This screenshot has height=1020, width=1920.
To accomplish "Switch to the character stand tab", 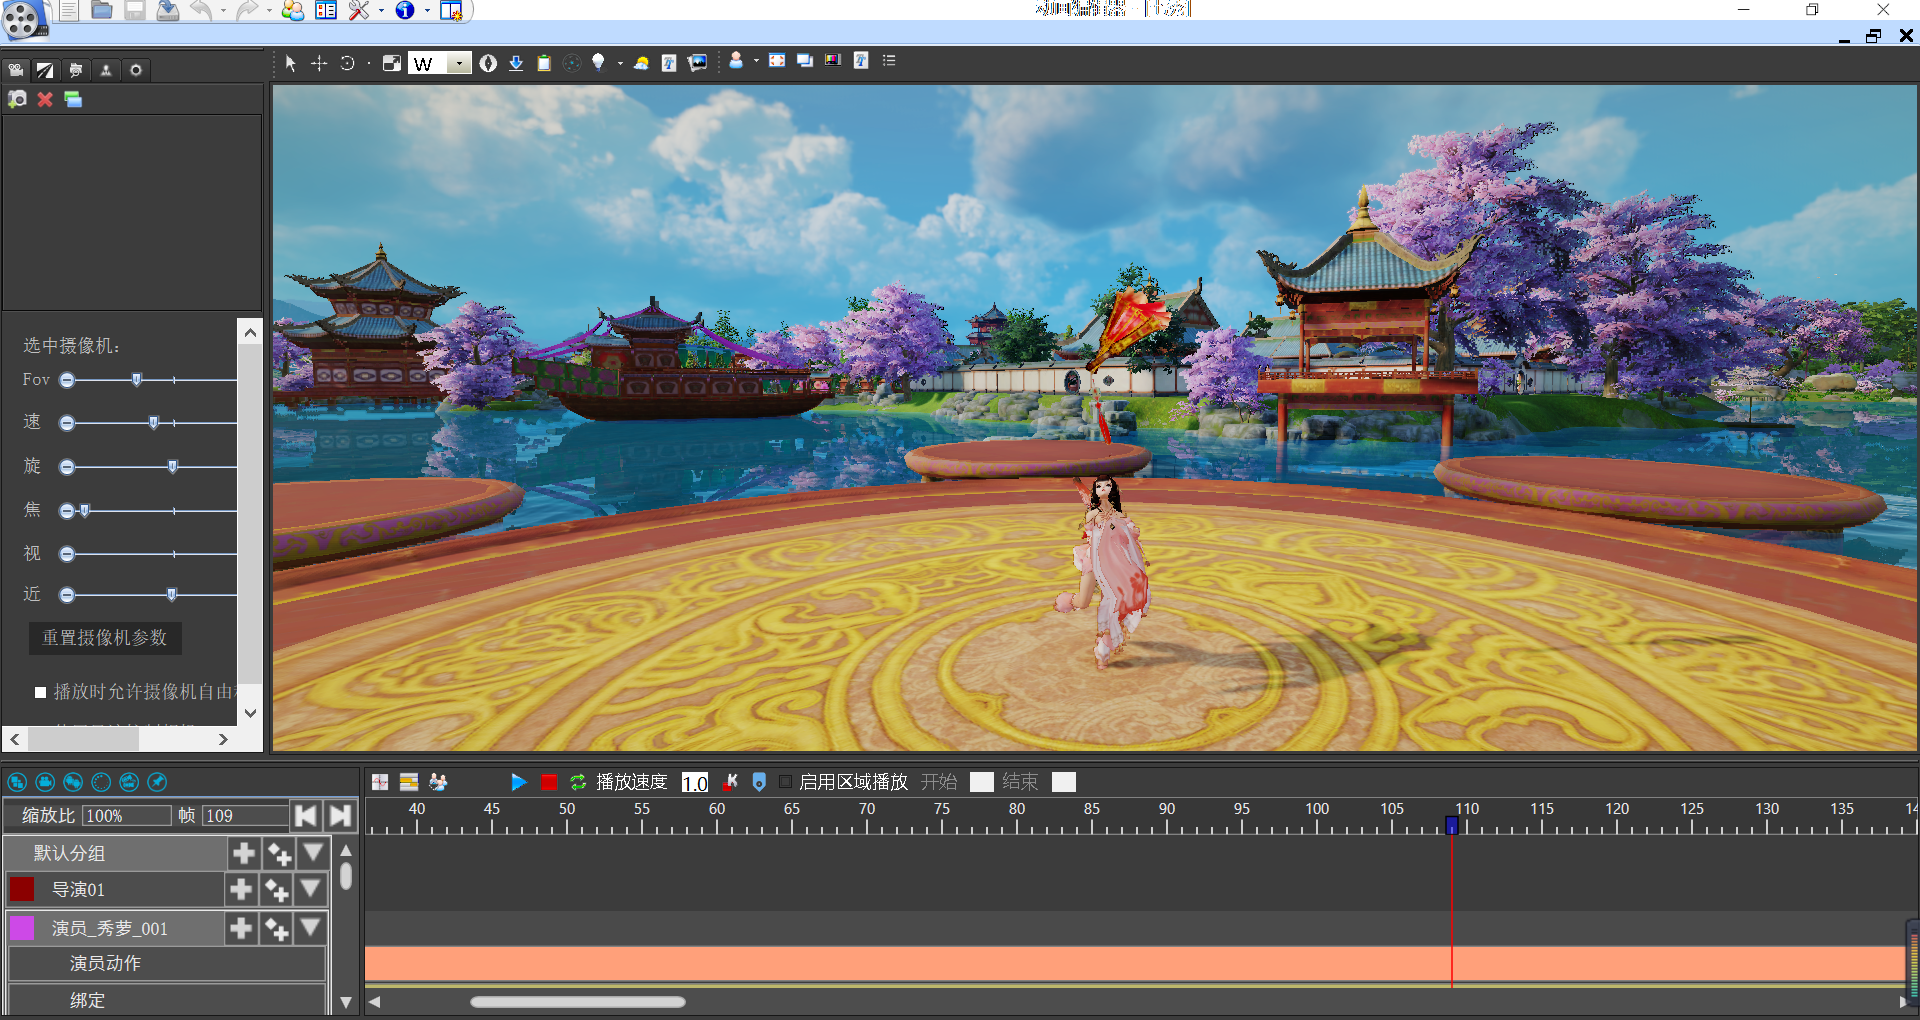I will click(x=106, y=70).
